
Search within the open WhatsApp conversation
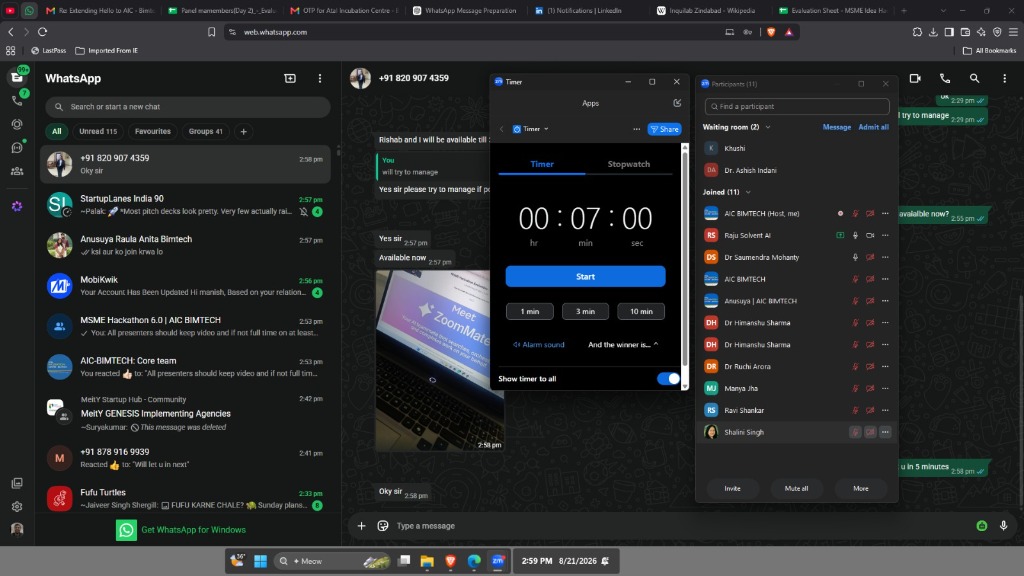[x=974, y=78]
